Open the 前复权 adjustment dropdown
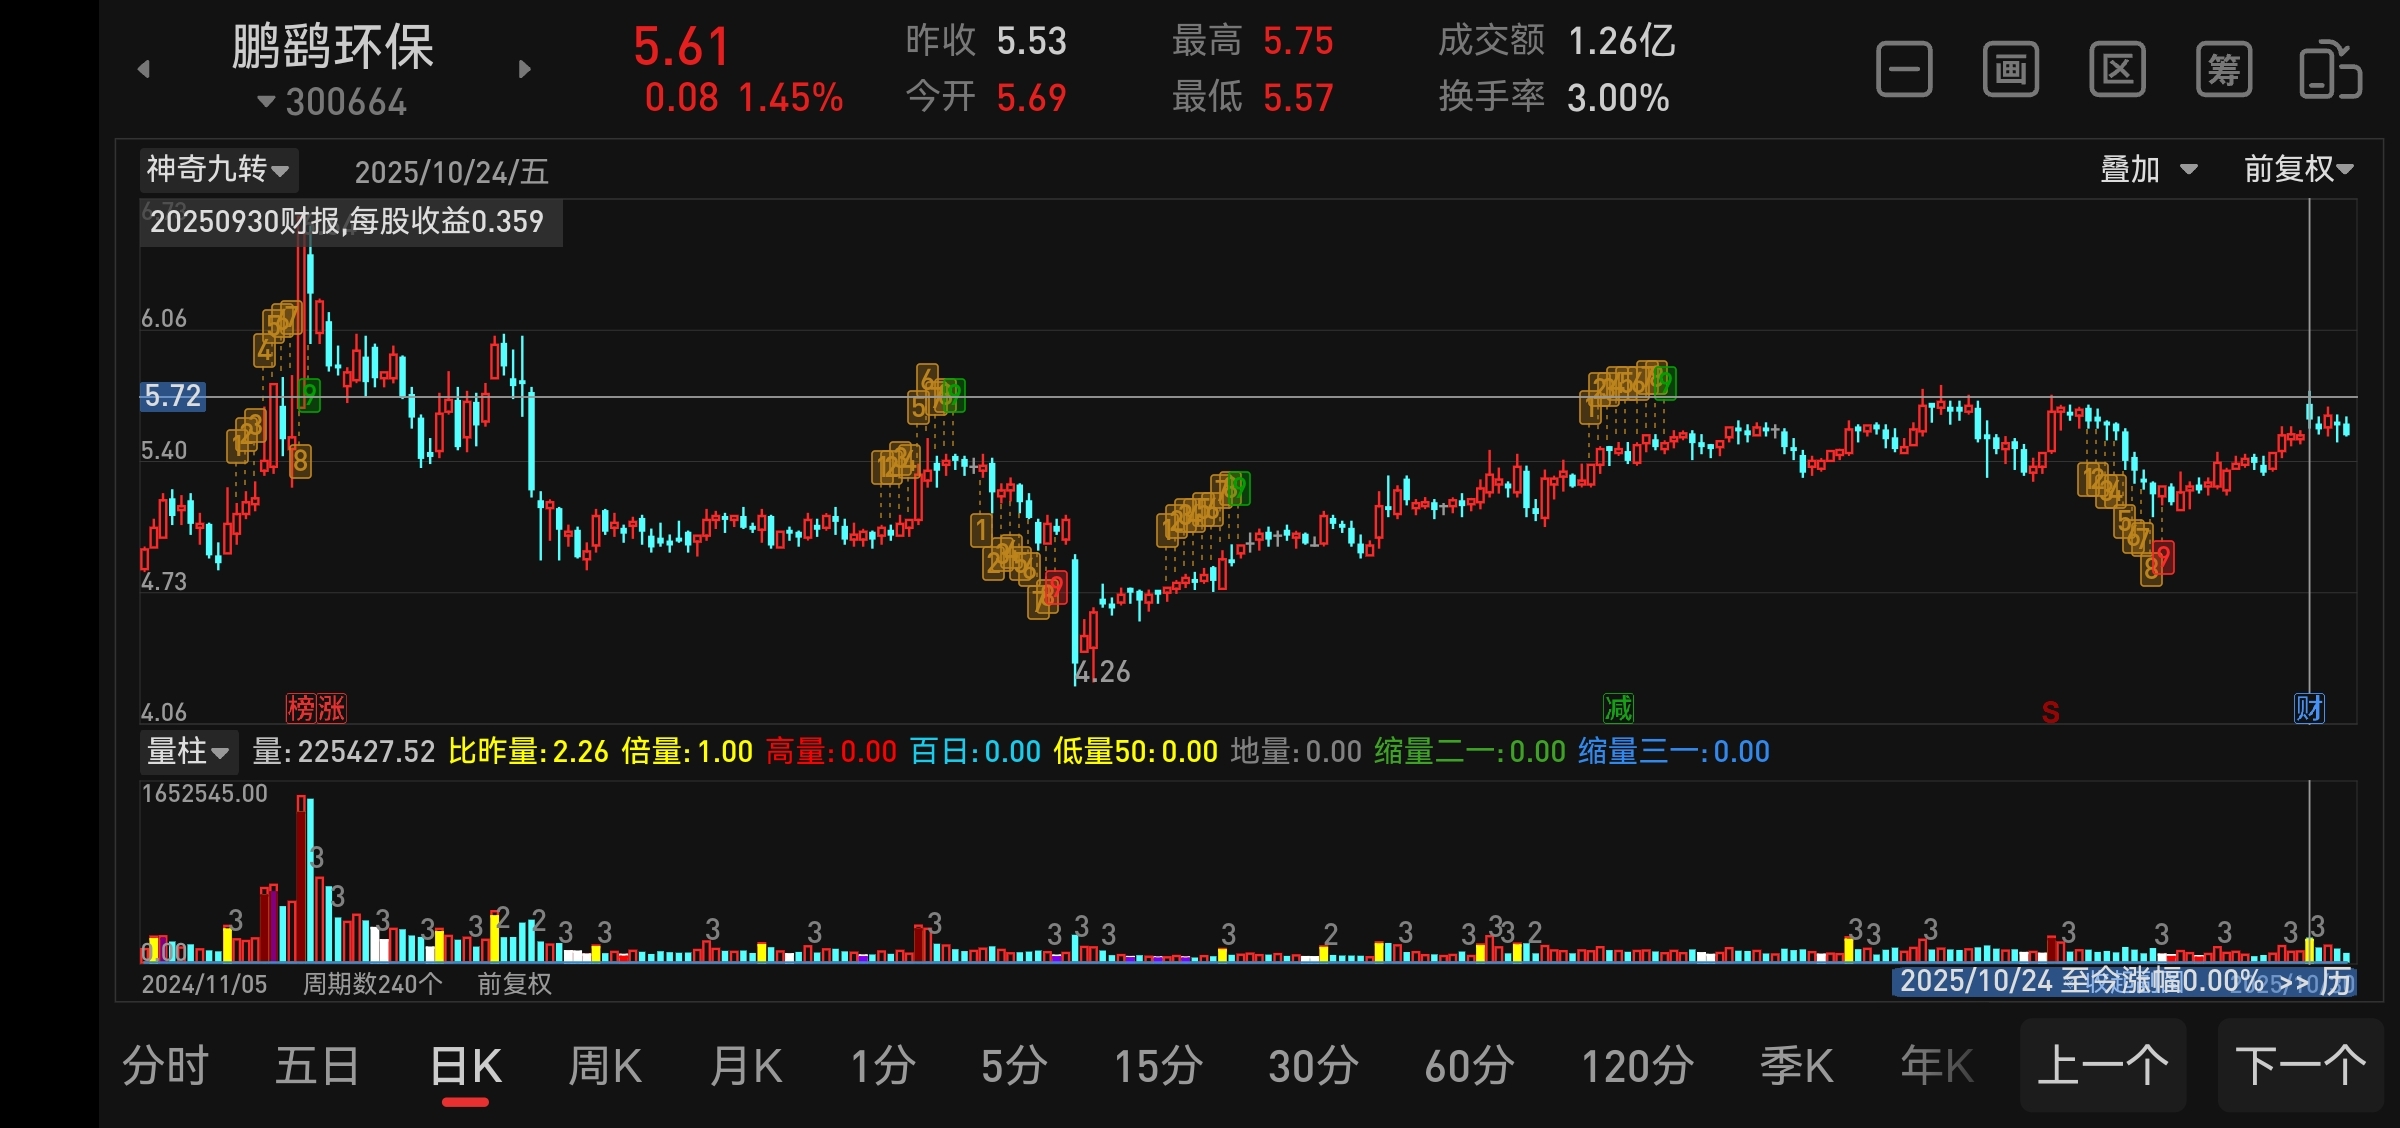 pos(2297,170)
